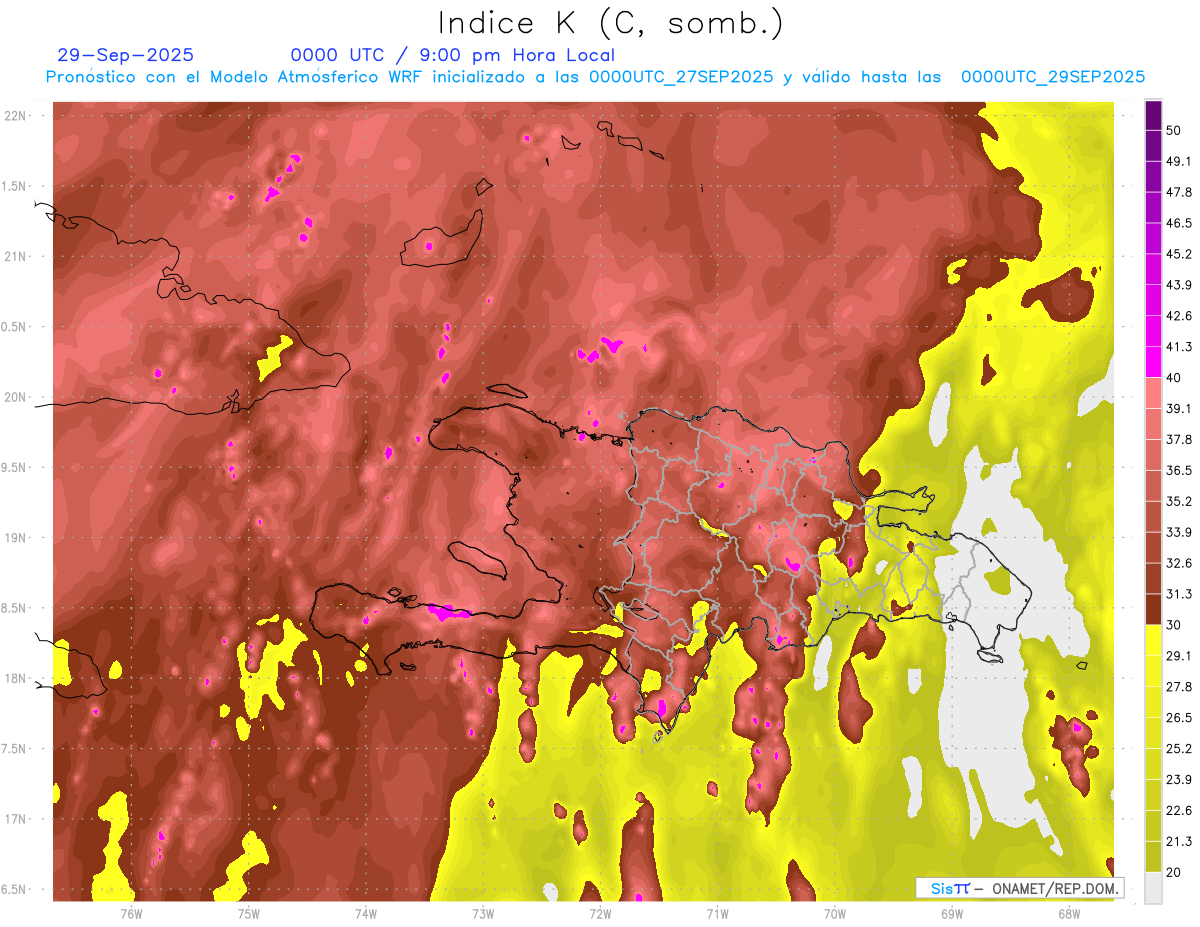The height and width of the screenshot is (927, 1200).
Task: Click the colorbar value 31.3
Action: point(1179,594)
